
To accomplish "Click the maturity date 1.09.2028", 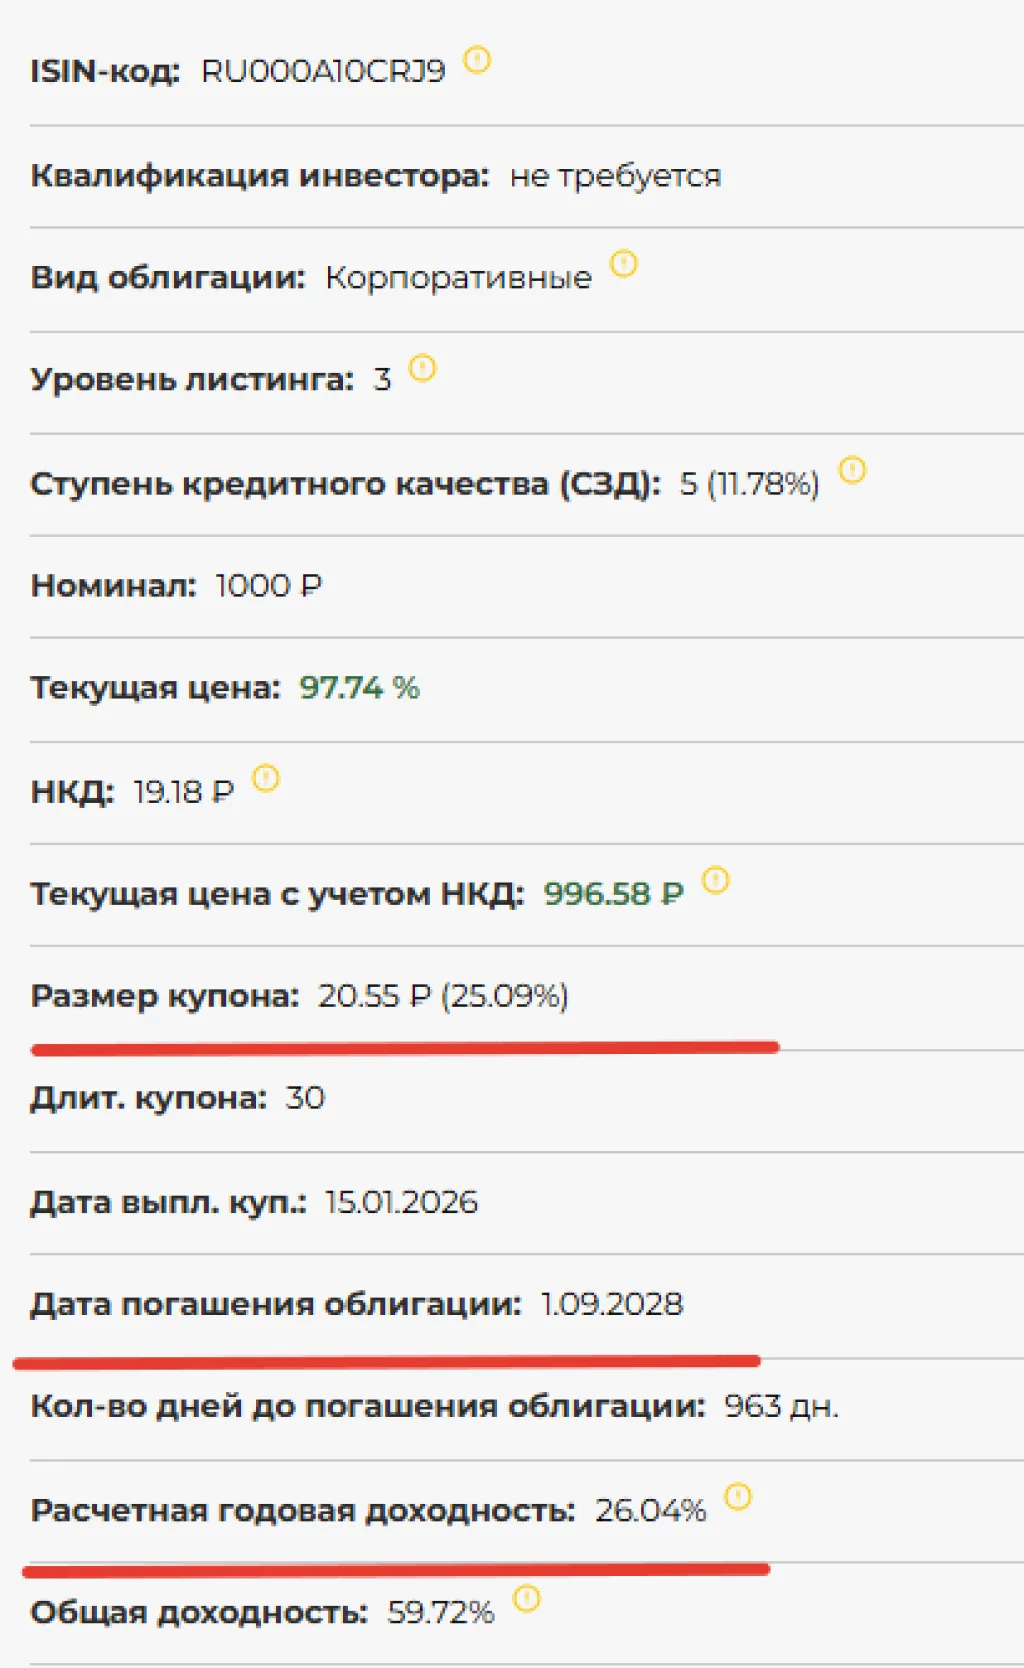I will click(x=611, y=1304).
